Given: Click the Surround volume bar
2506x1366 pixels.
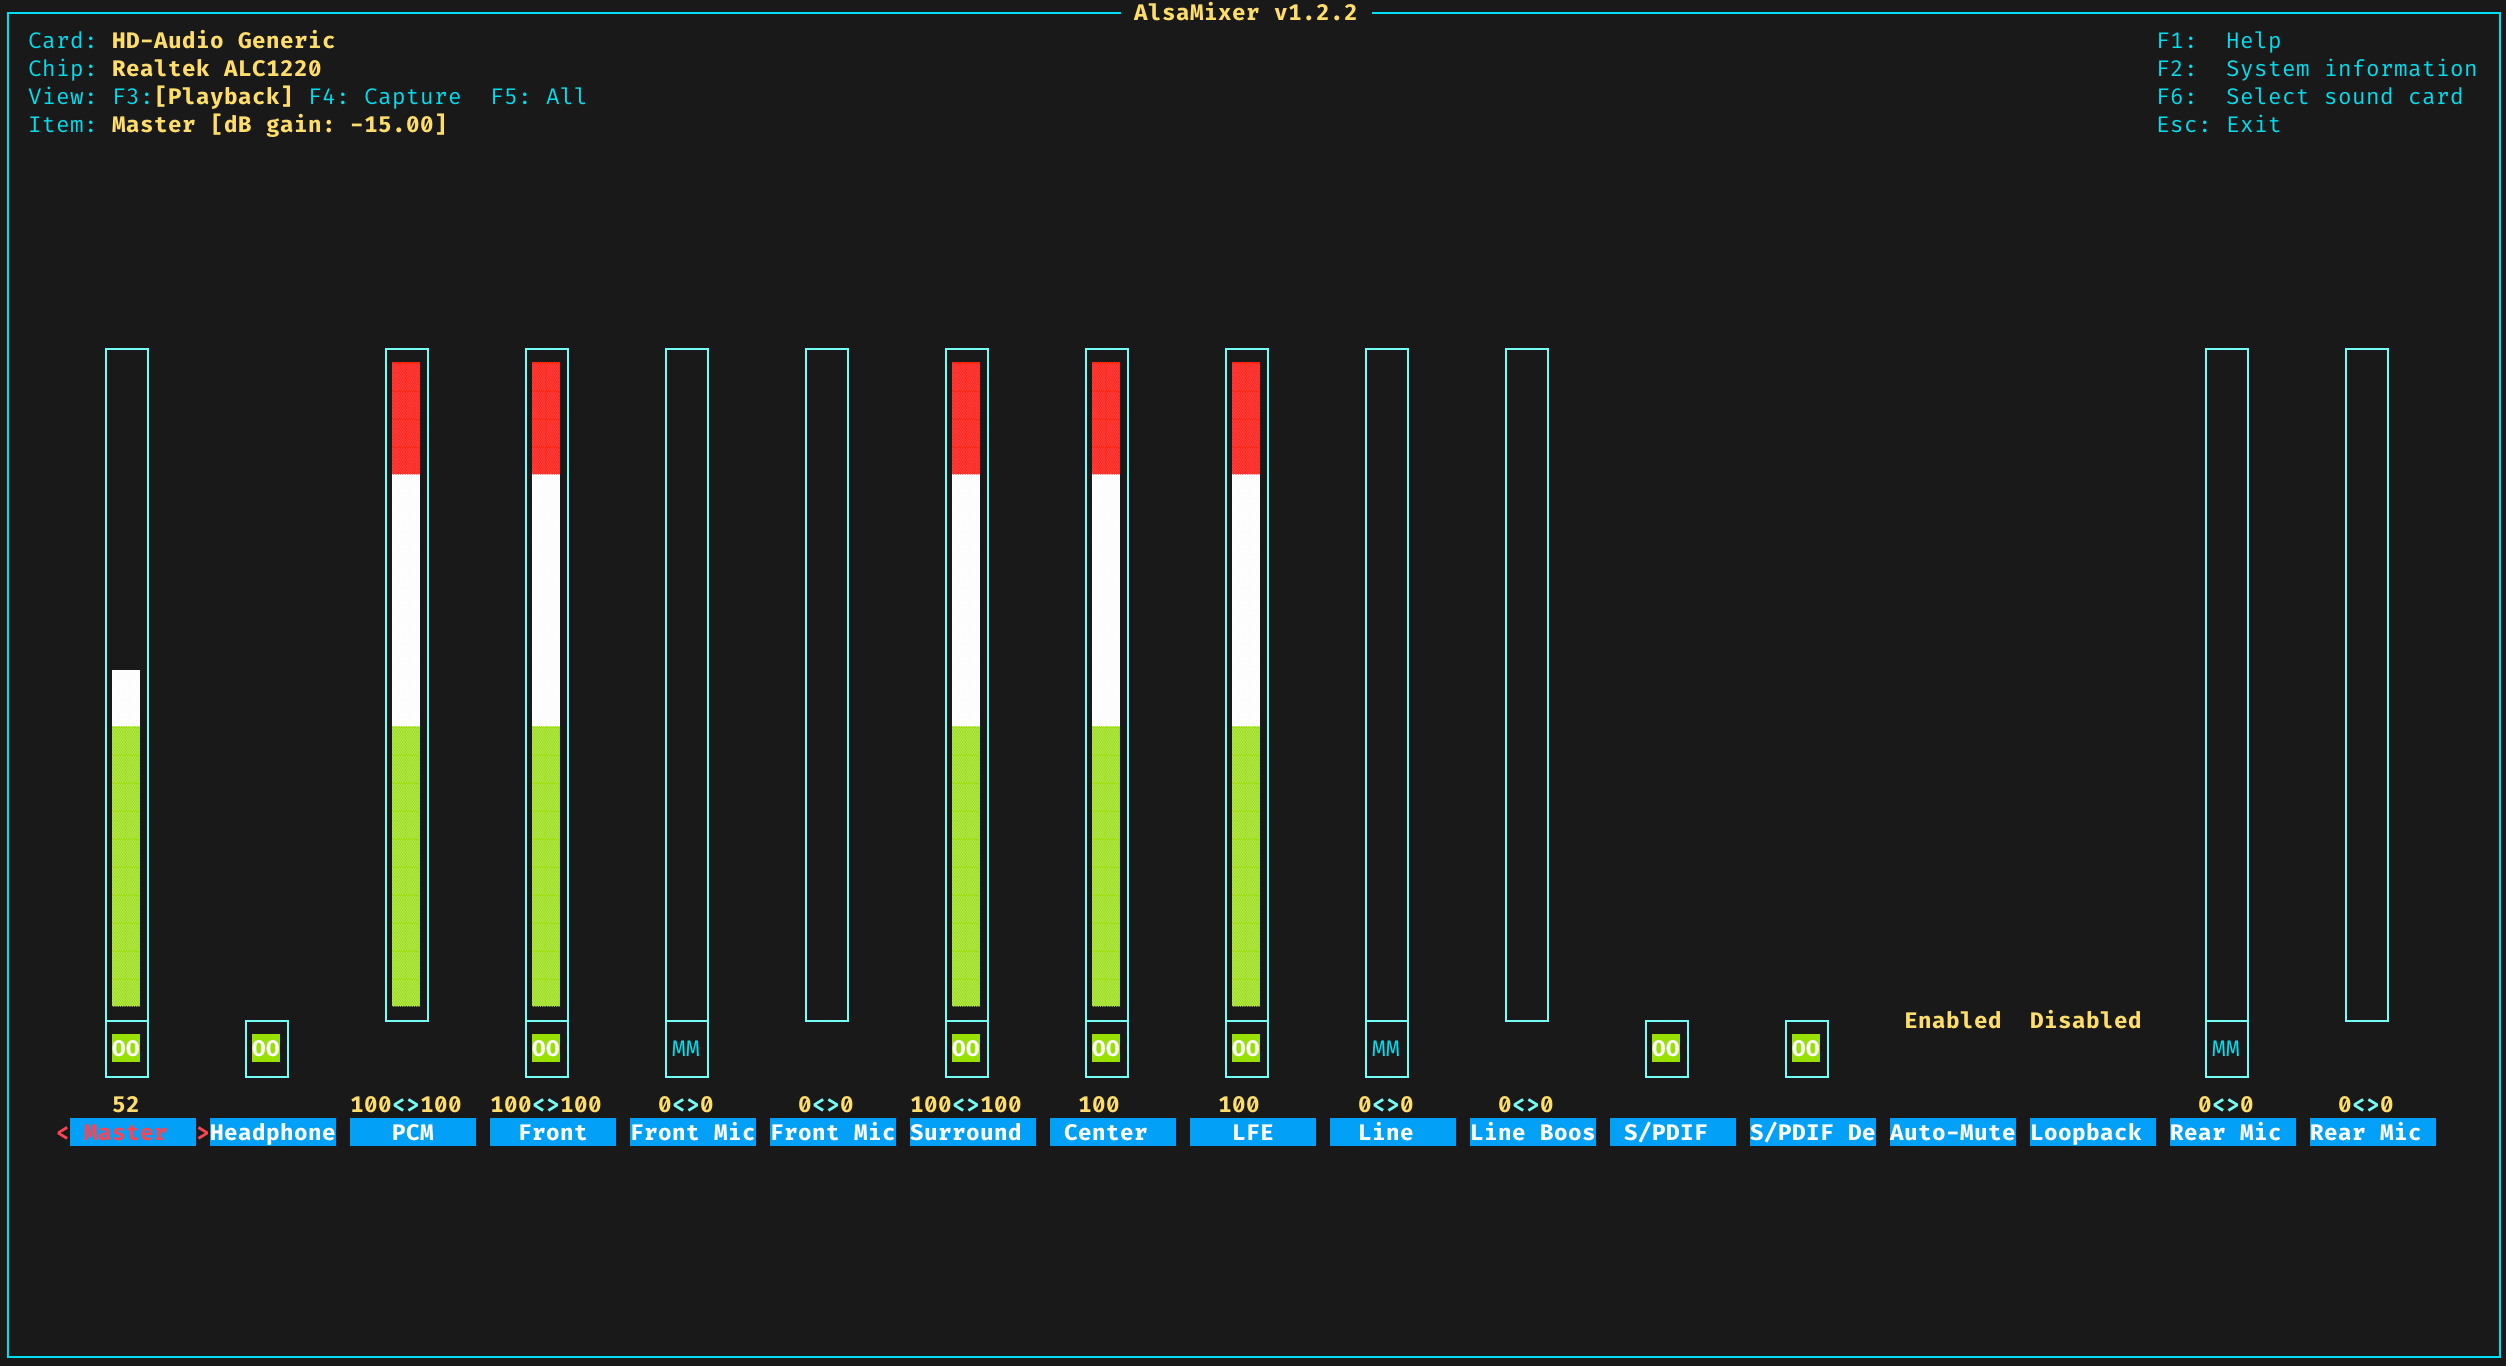Looking at the screenshot, I should (x=966, y=684).
